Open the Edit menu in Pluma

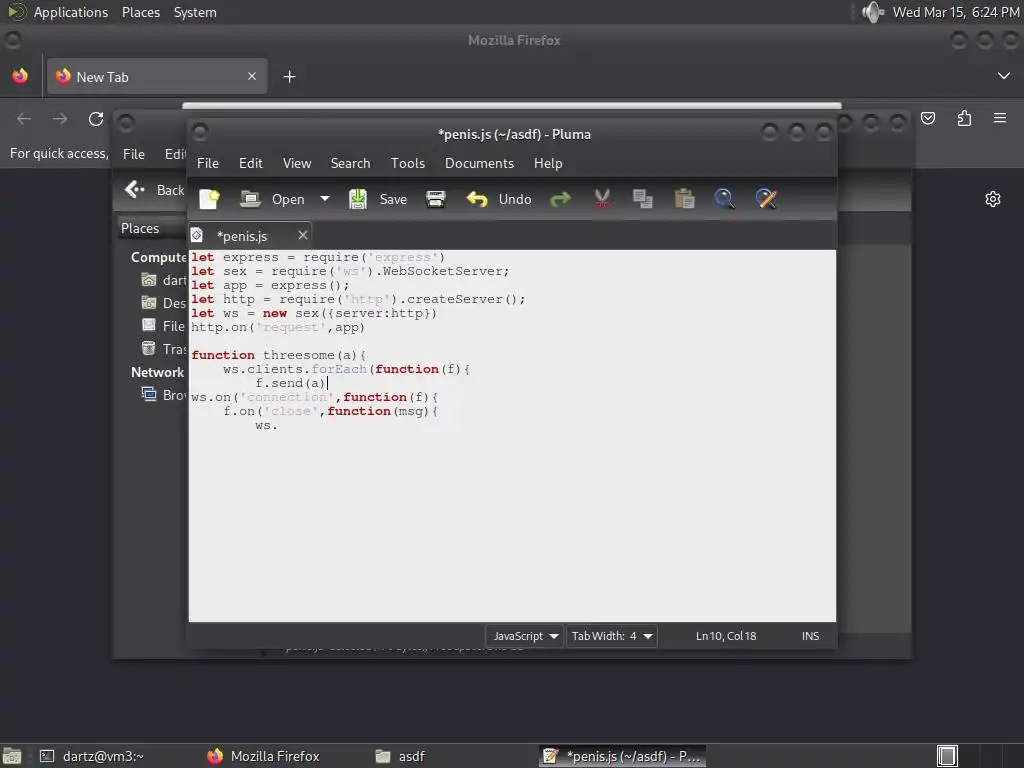[251, 163]
